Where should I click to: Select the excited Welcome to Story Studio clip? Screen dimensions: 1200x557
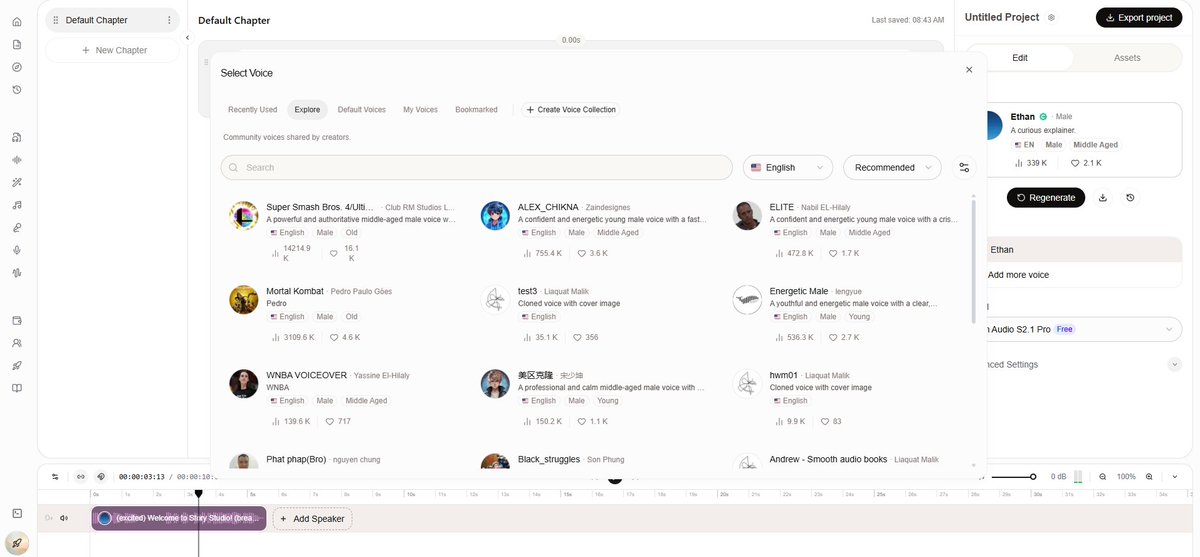coord(179,518)
